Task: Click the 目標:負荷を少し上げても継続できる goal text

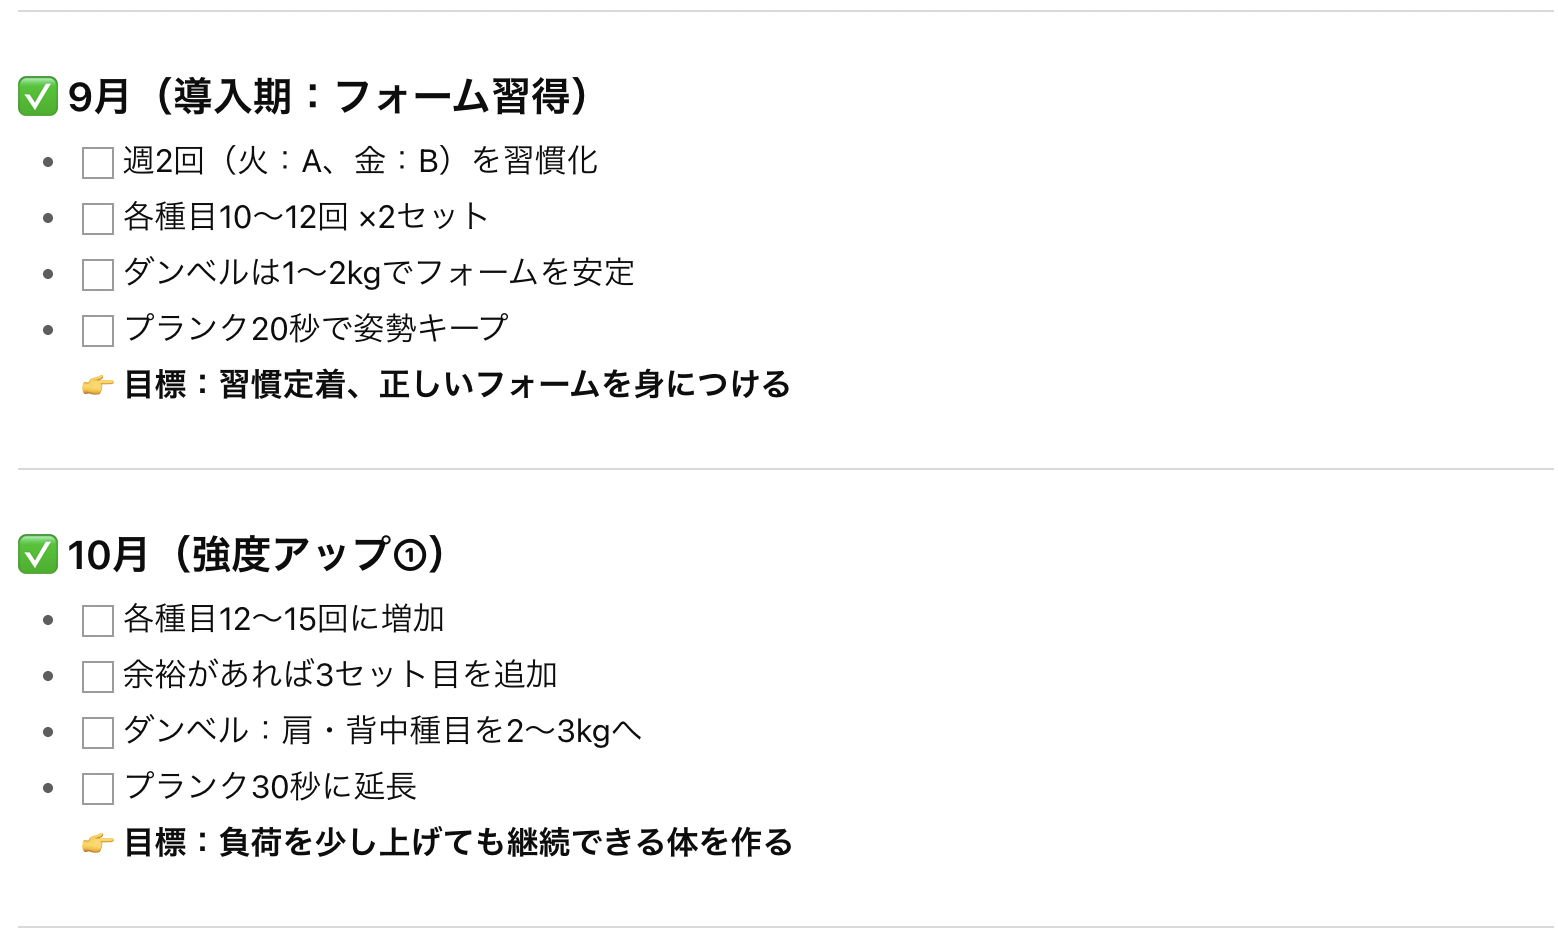Action: click(x=458, y=843)
